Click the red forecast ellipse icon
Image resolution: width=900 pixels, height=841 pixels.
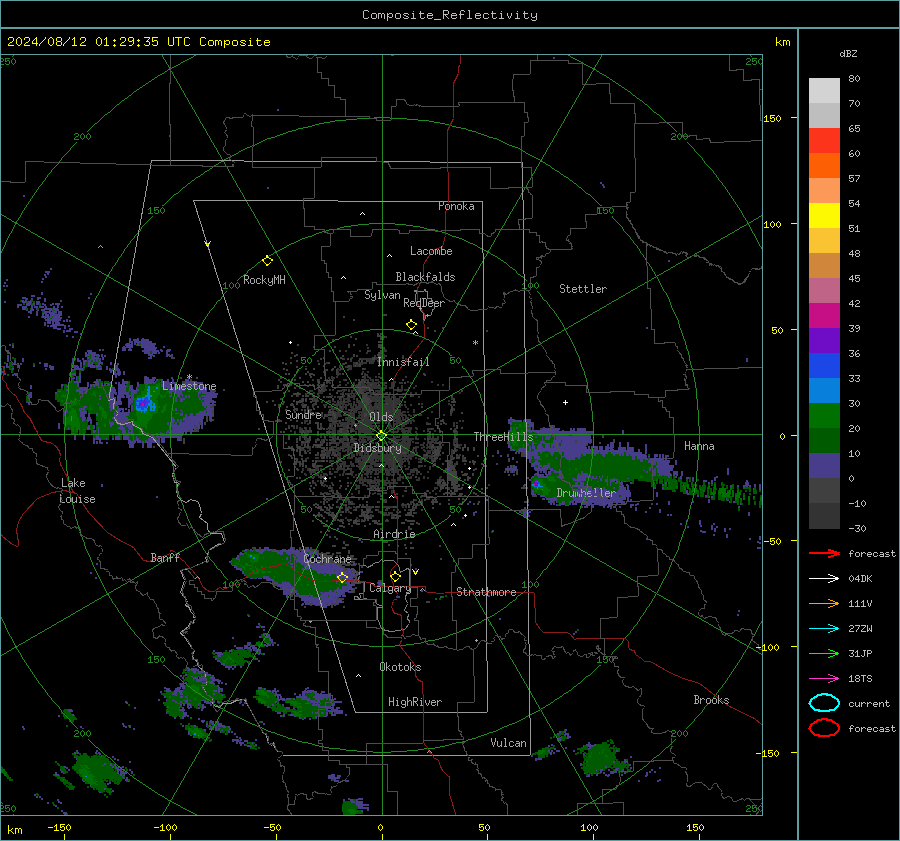pyautogui.click(x=824, y=728)
